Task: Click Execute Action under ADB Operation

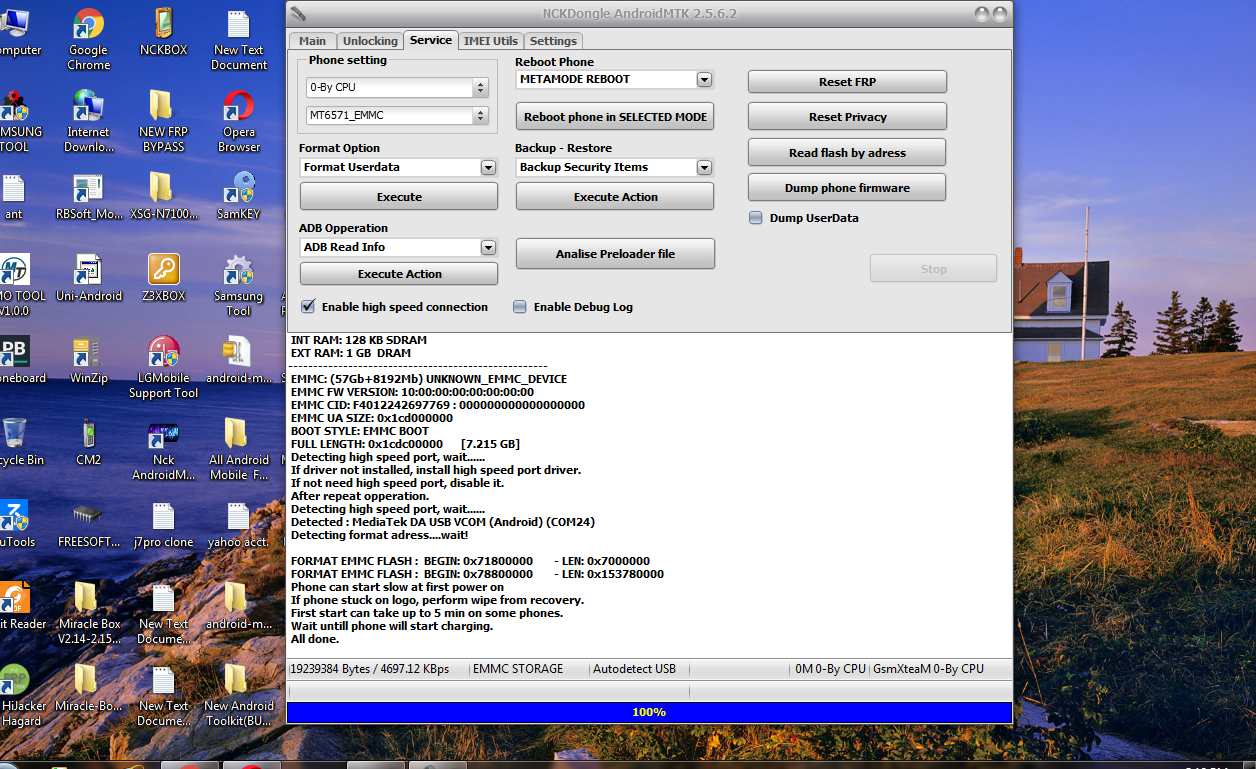Action: [x=399, y=274]
